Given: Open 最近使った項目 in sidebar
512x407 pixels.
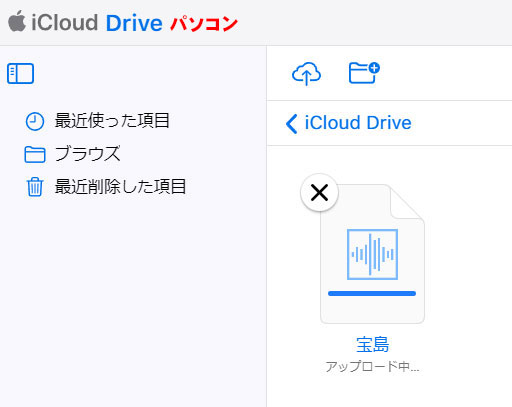Looking at the screenshot, I should 98,121.
